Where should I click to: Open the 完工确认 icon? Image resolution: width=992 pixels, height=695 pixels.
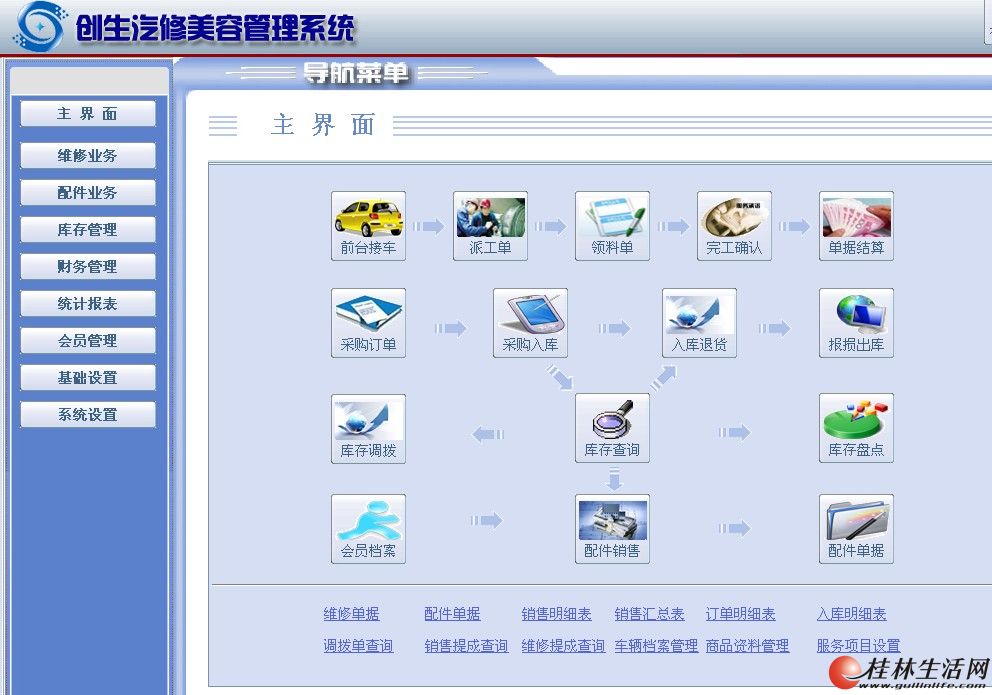pos(735,226)
